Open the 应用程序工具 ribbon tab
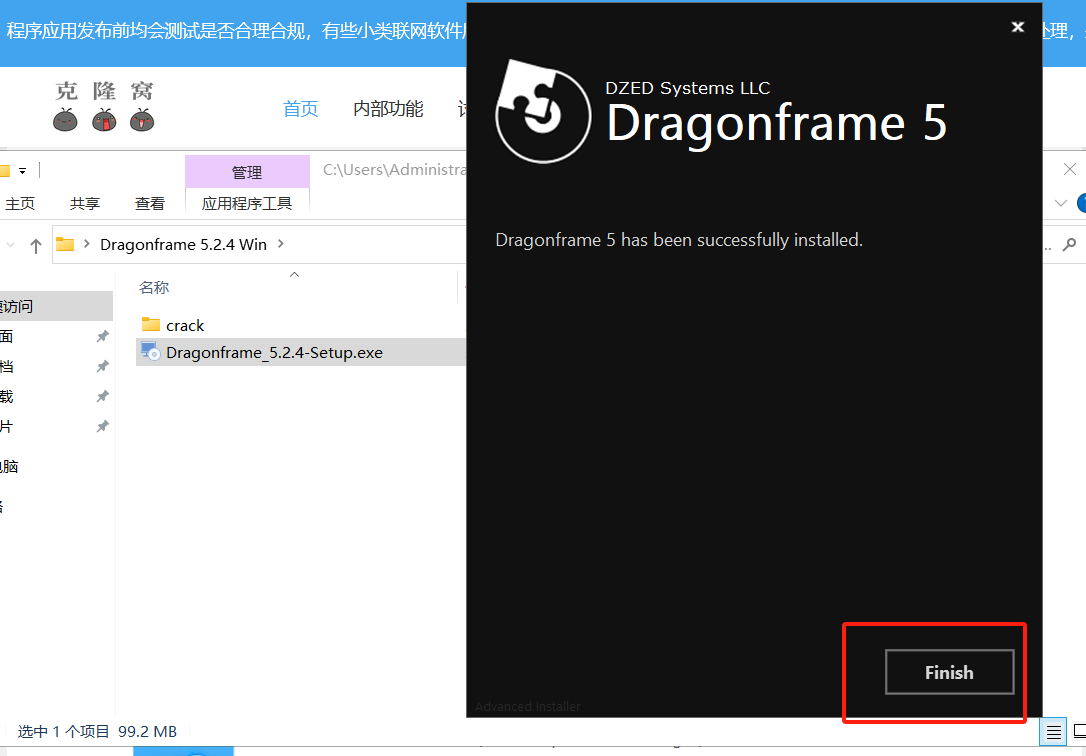The image size is (1086, 756). [x=247, y=204]
